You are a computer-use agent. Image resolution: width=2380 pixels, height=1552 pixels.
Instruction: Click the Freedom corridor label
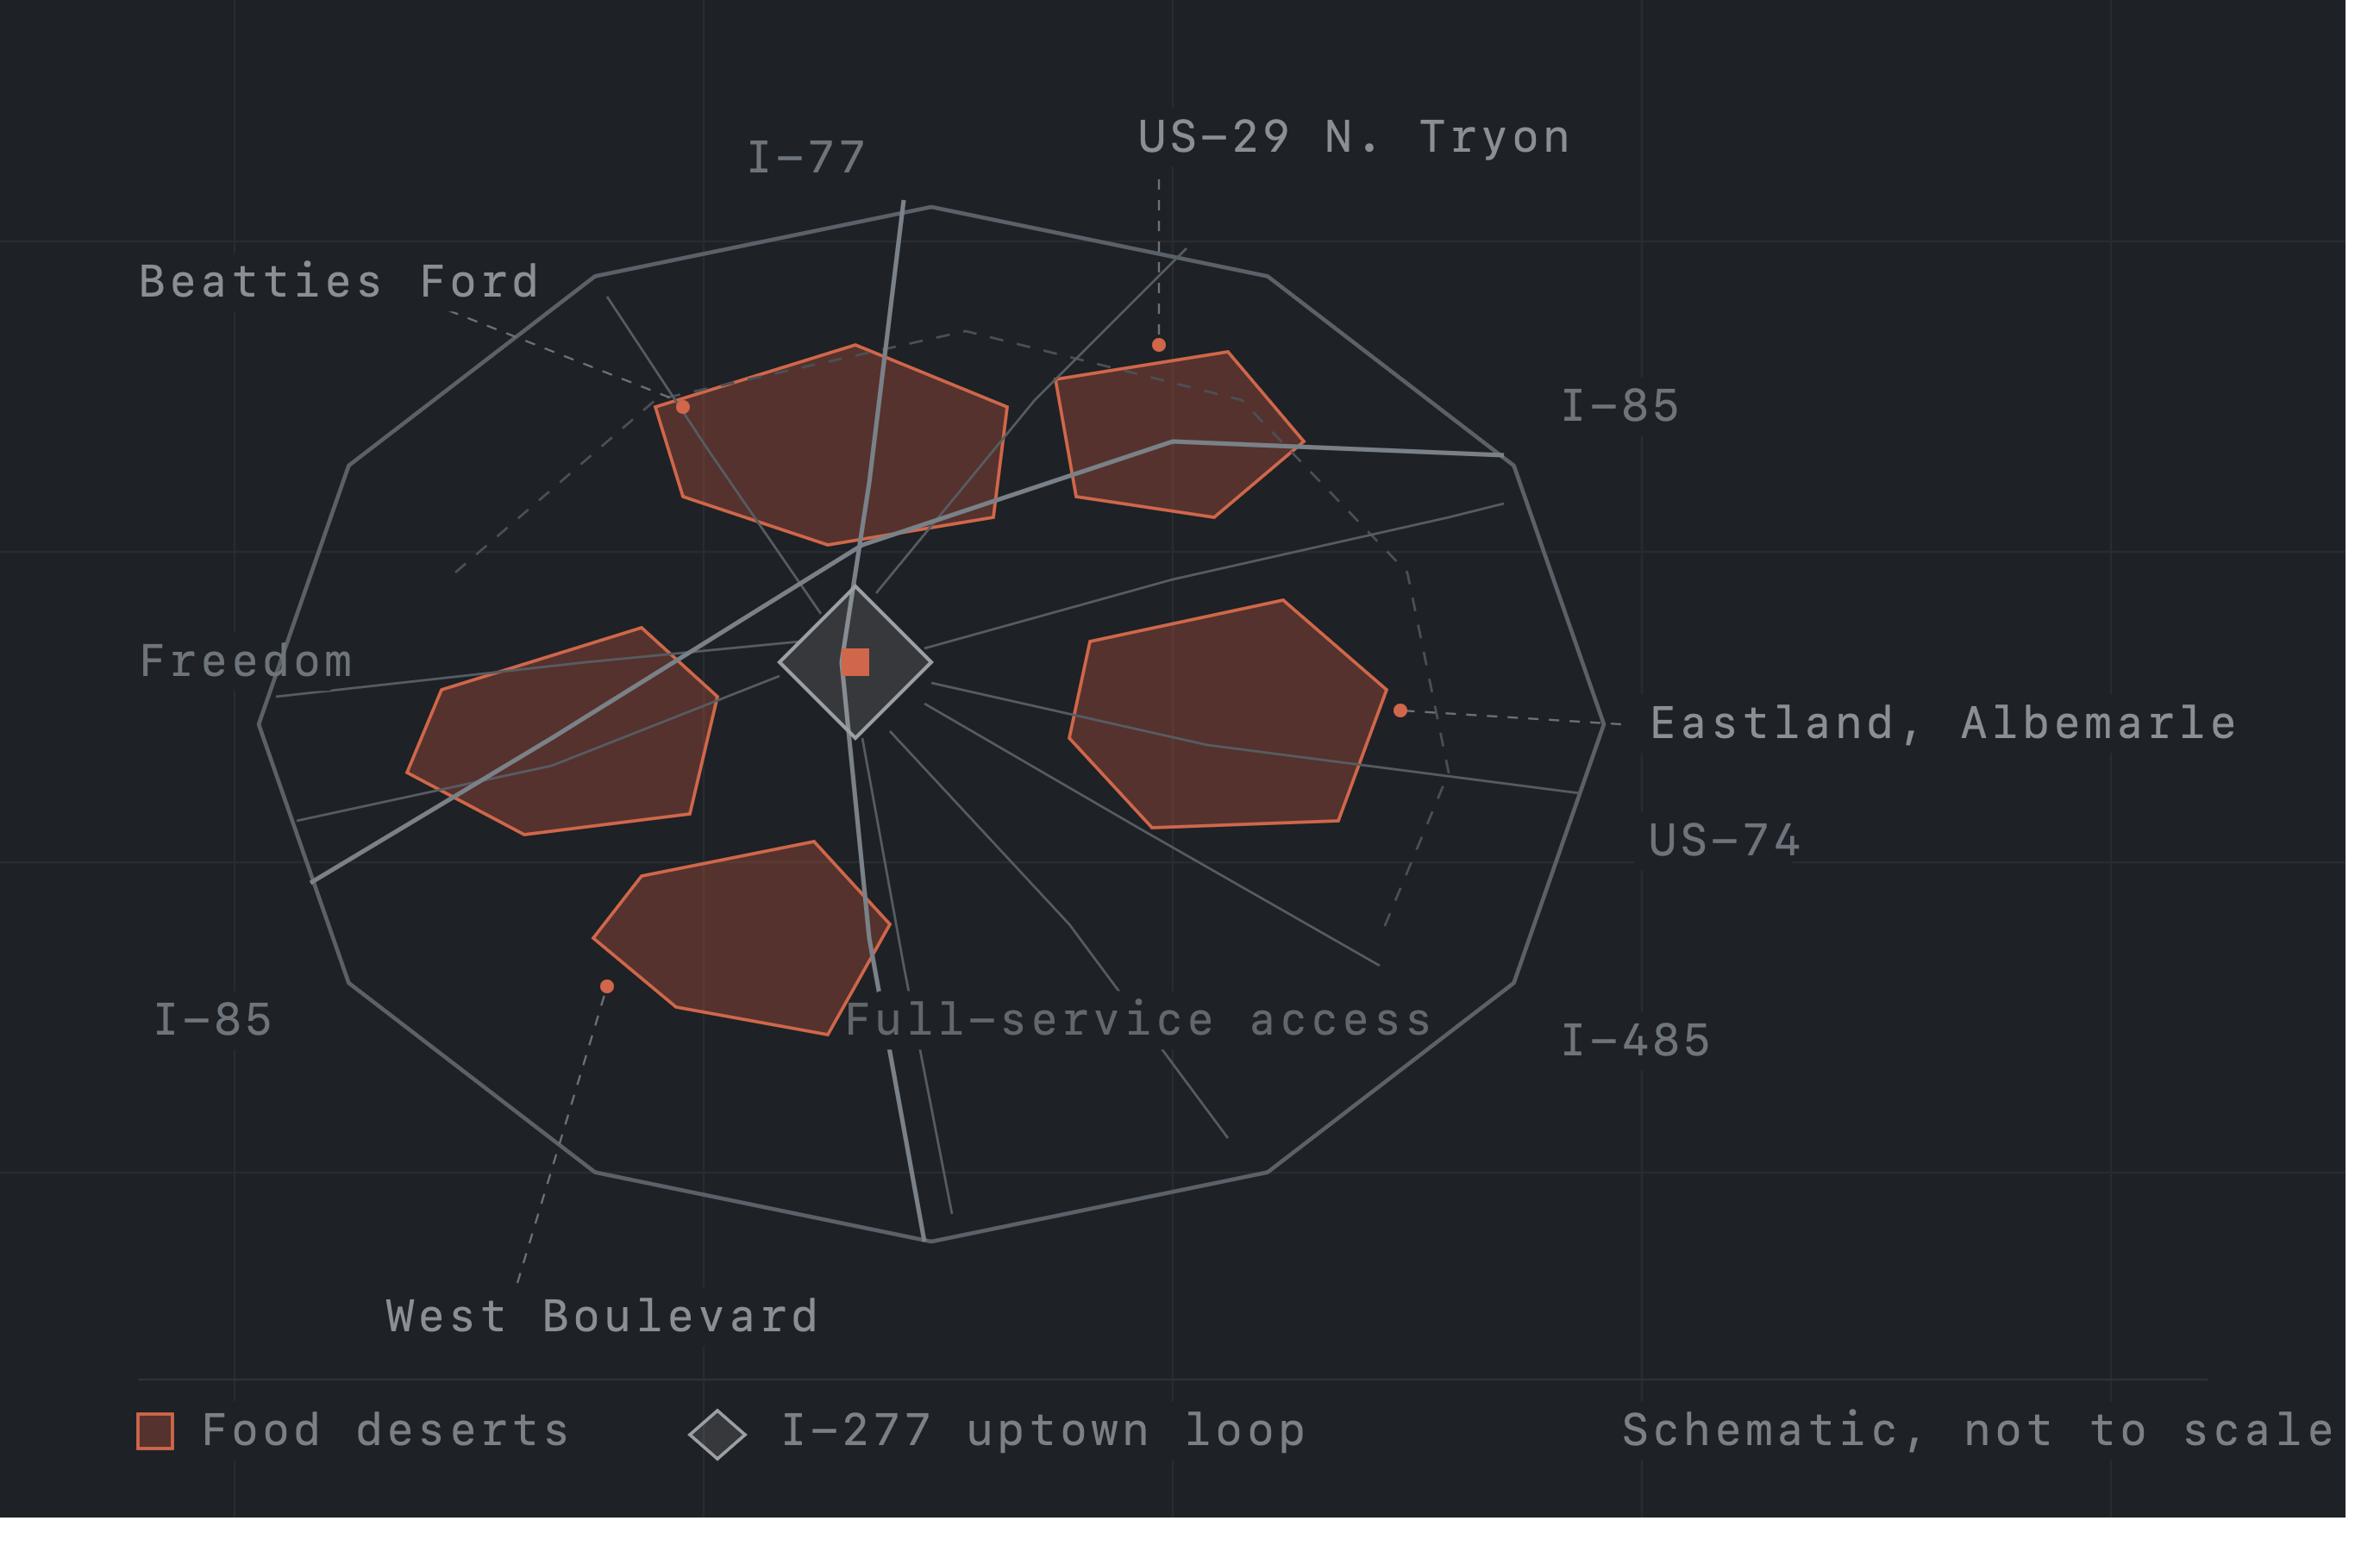tap(246, 661)
